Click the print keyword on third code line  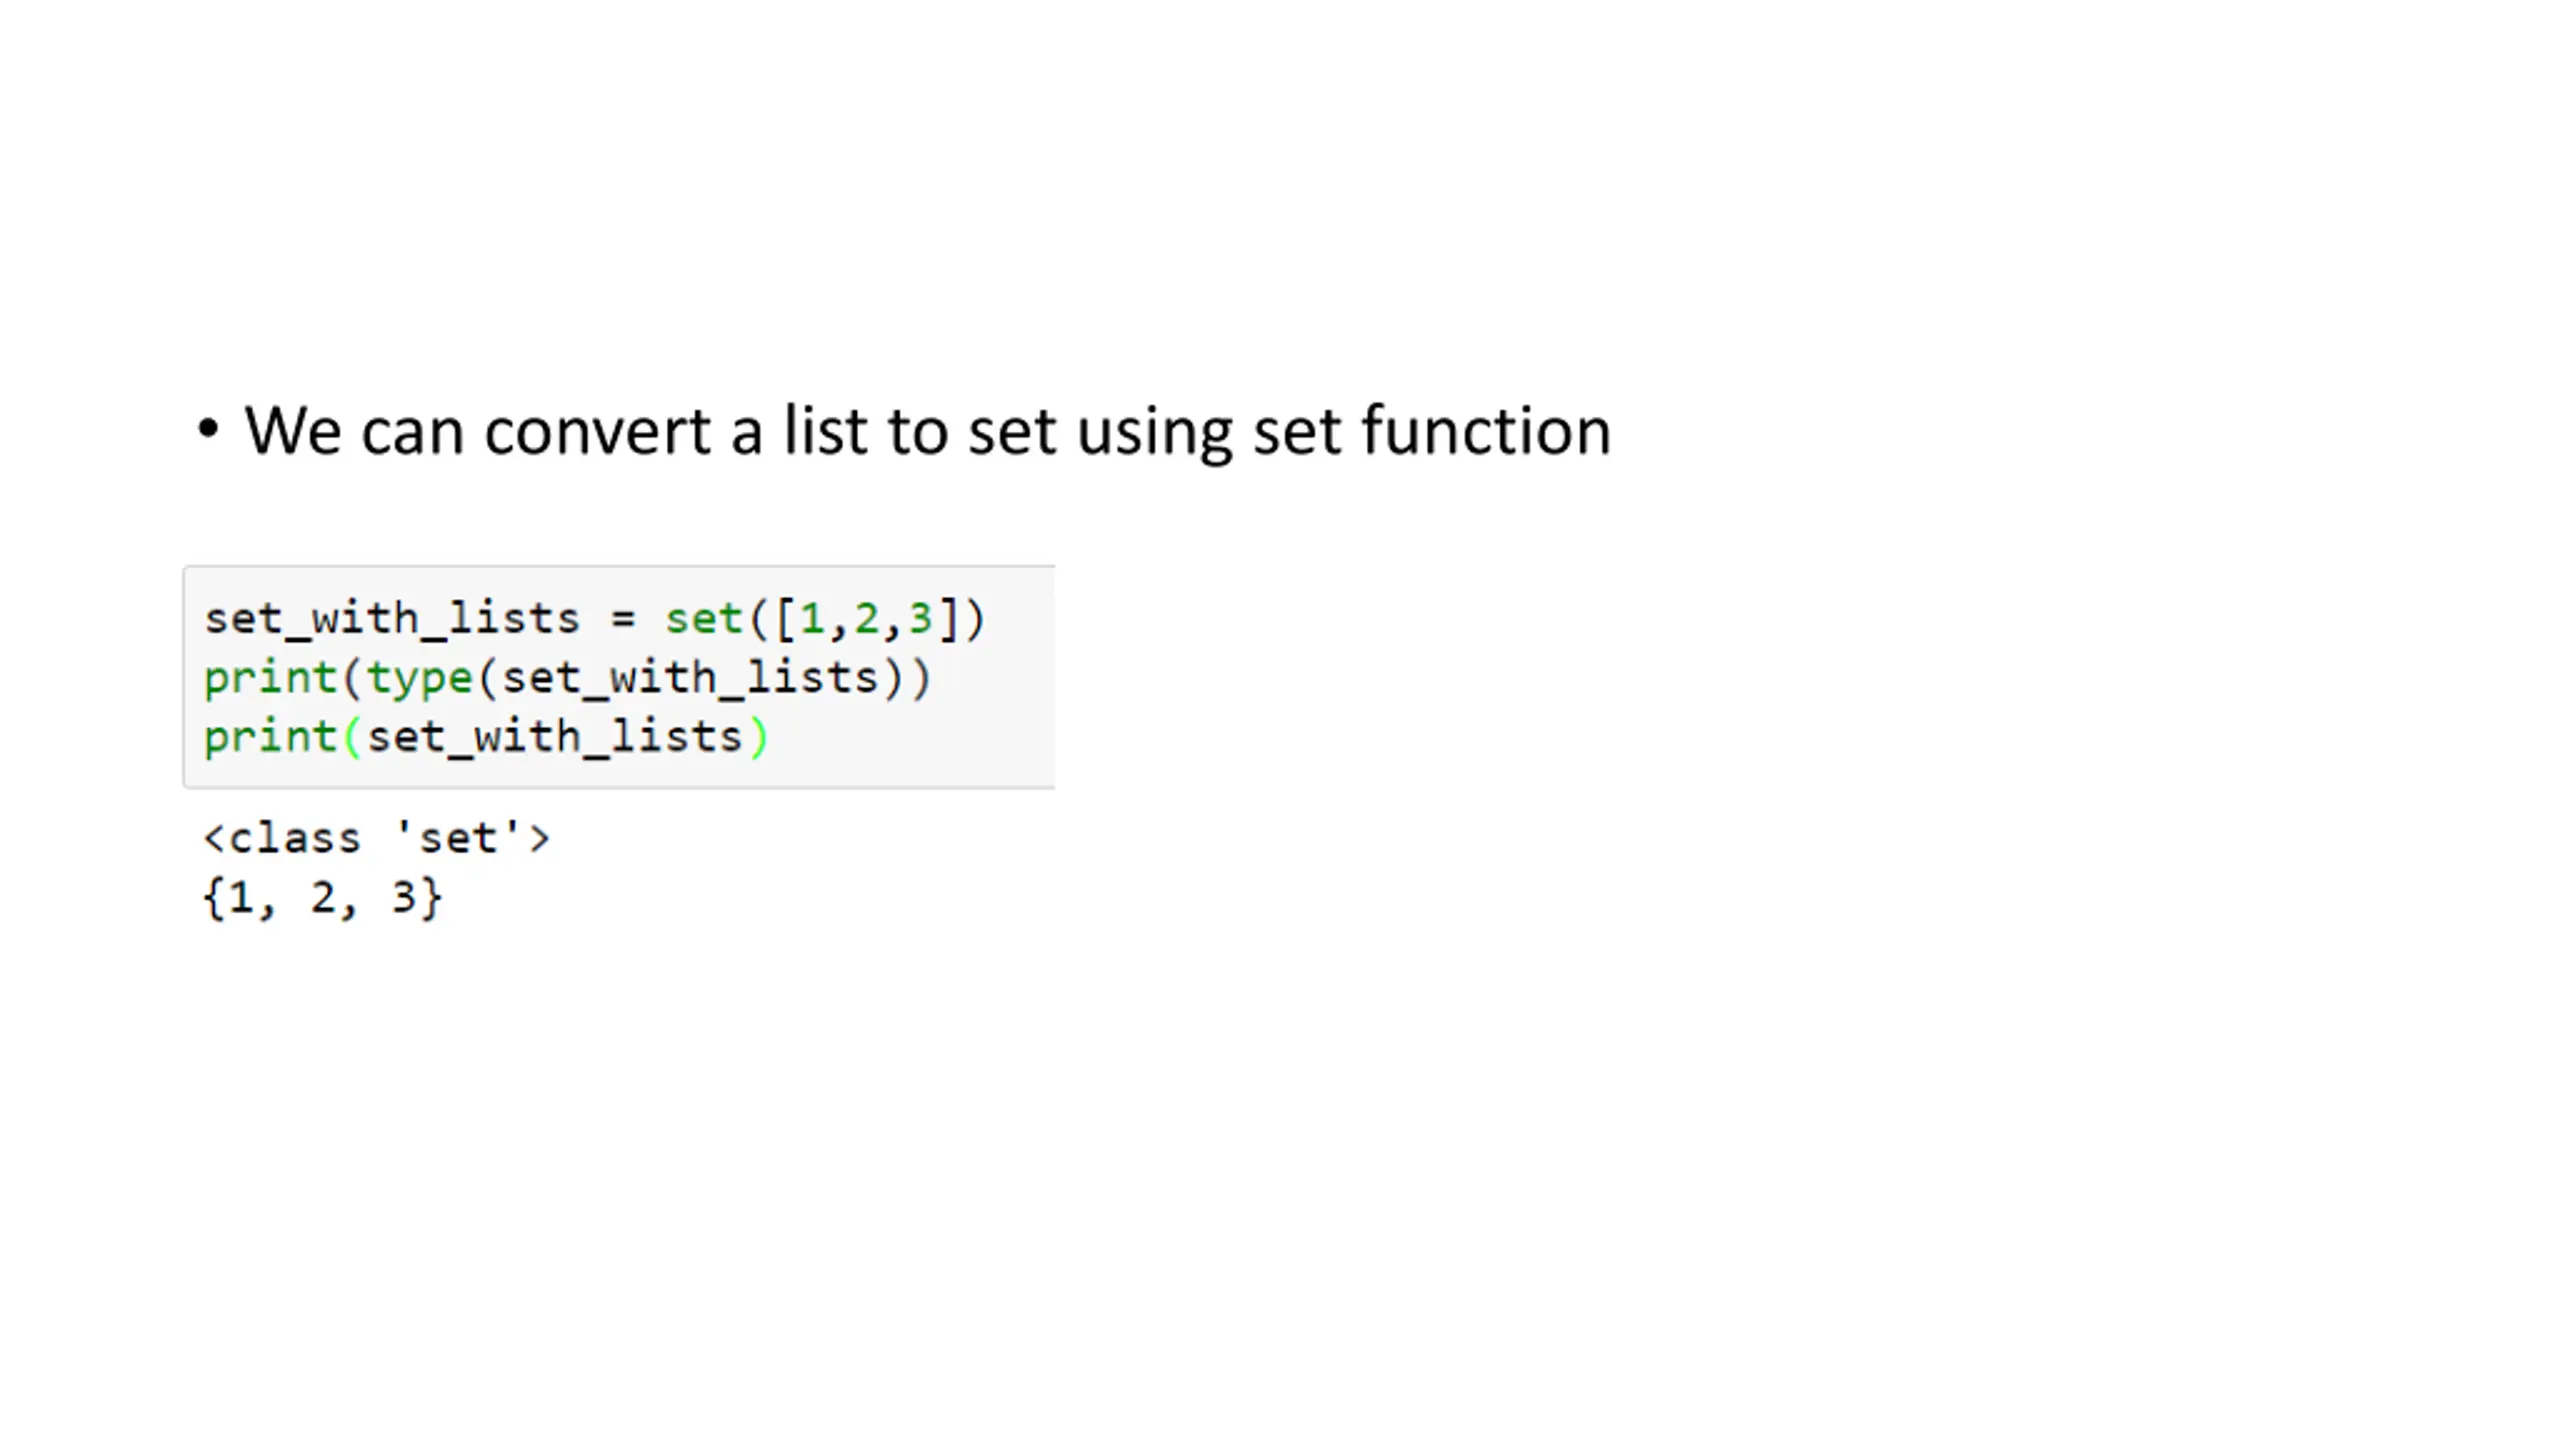(270, 738)
